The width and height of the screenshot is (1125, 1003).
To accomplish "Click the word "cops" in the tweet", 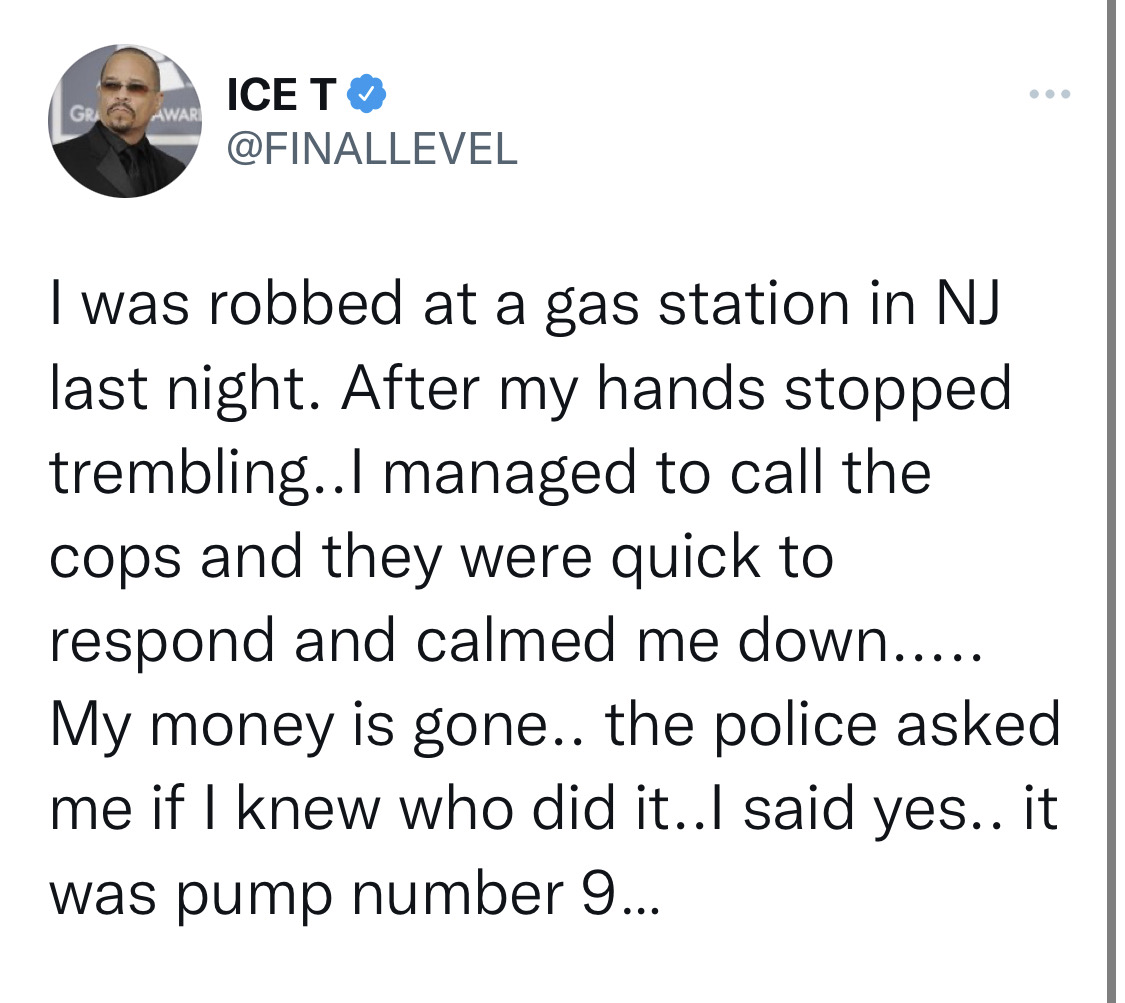I will click(x=115, y=560).
